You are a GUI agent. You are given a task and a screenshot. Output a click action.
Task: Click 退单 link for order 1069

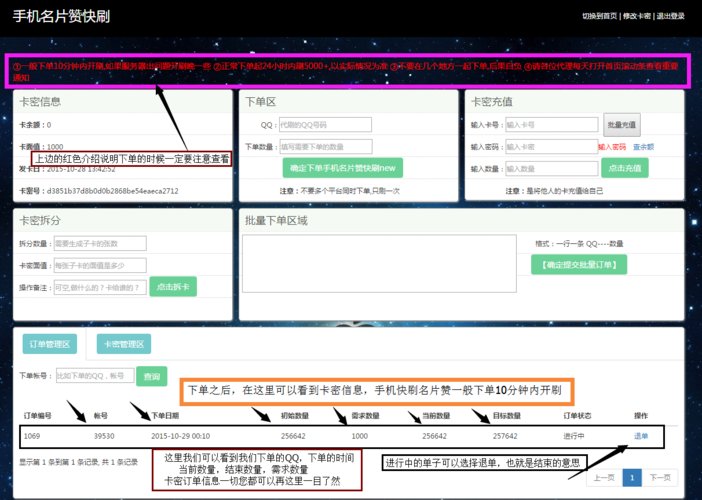[641, 436]
